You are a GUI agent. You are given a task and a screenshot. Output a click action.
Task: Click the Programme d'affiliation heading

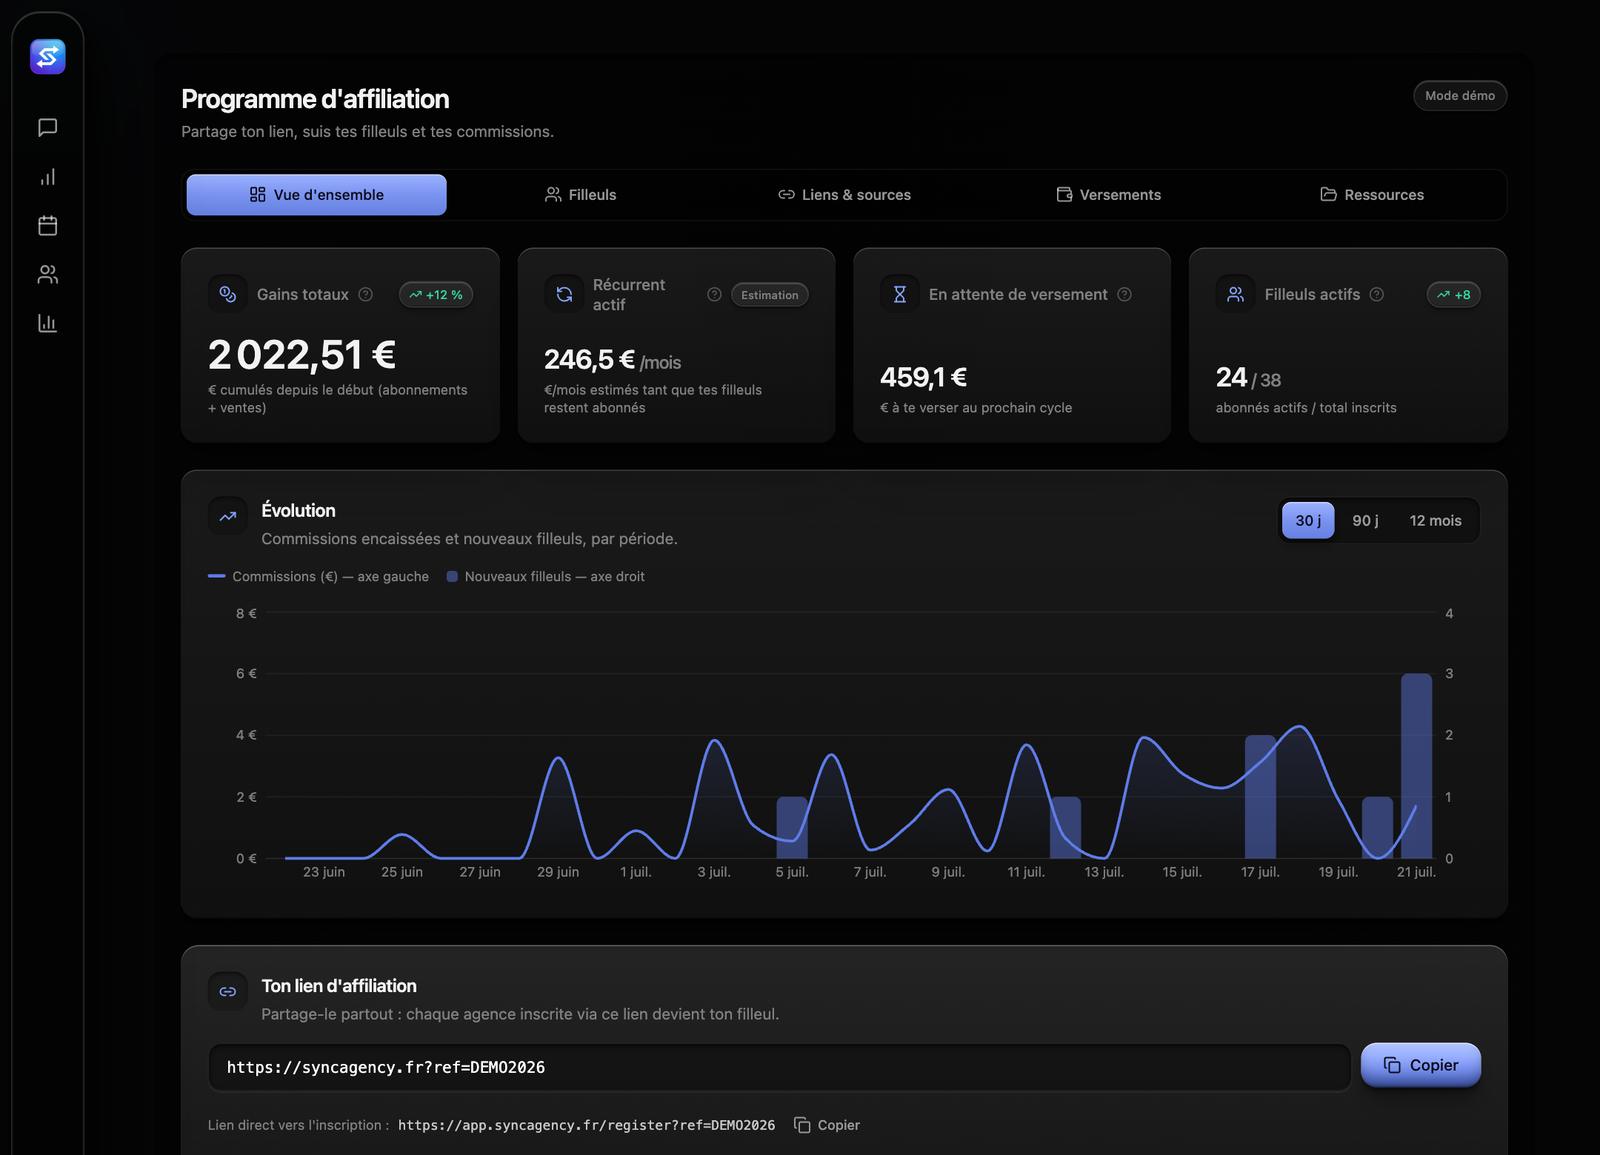point(315,99)
